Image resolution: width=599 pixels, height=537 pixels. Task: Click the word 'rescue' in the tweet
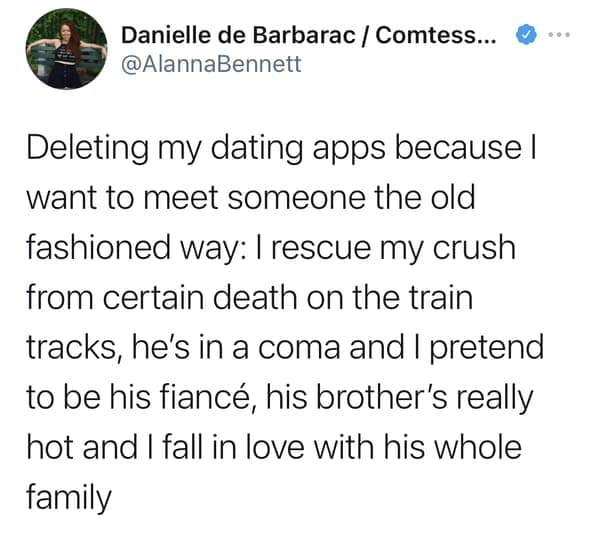(321, 248)
